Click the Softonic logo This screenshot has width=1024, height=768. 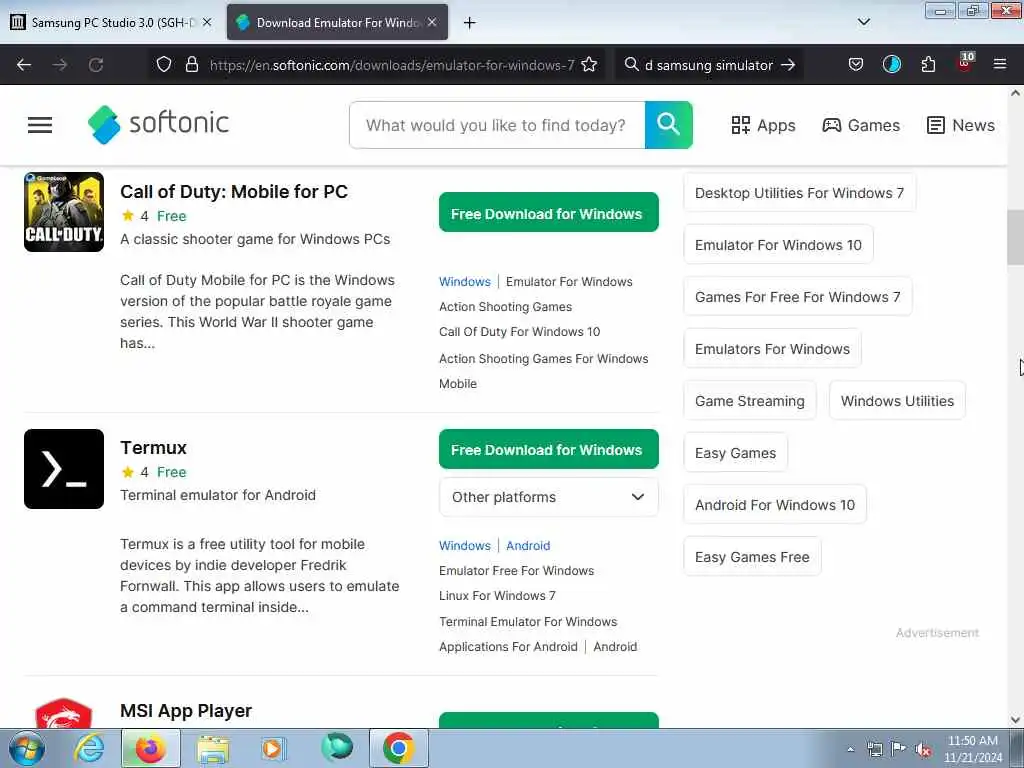click(x=159, y=124)
